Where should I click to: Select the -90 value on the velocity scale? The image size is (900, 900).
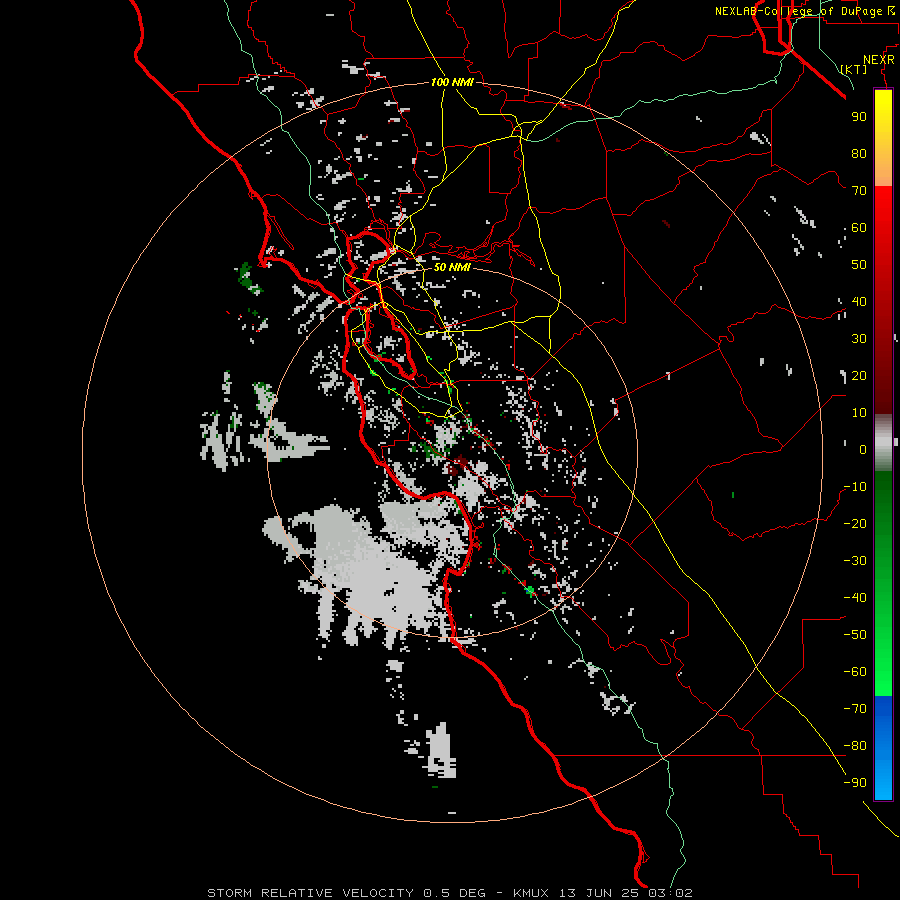tap(855, 782)
